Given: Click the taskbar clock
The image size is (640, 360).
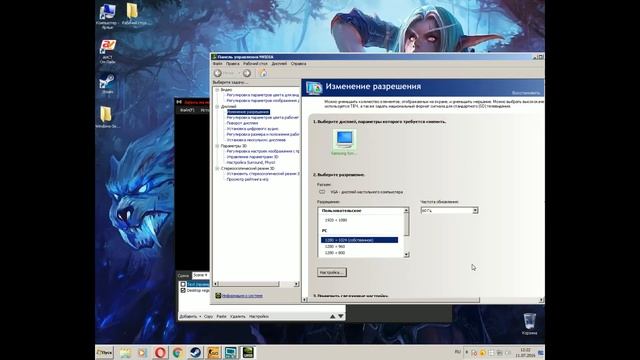Looking at the screenshot, I should tap(525, 353).
